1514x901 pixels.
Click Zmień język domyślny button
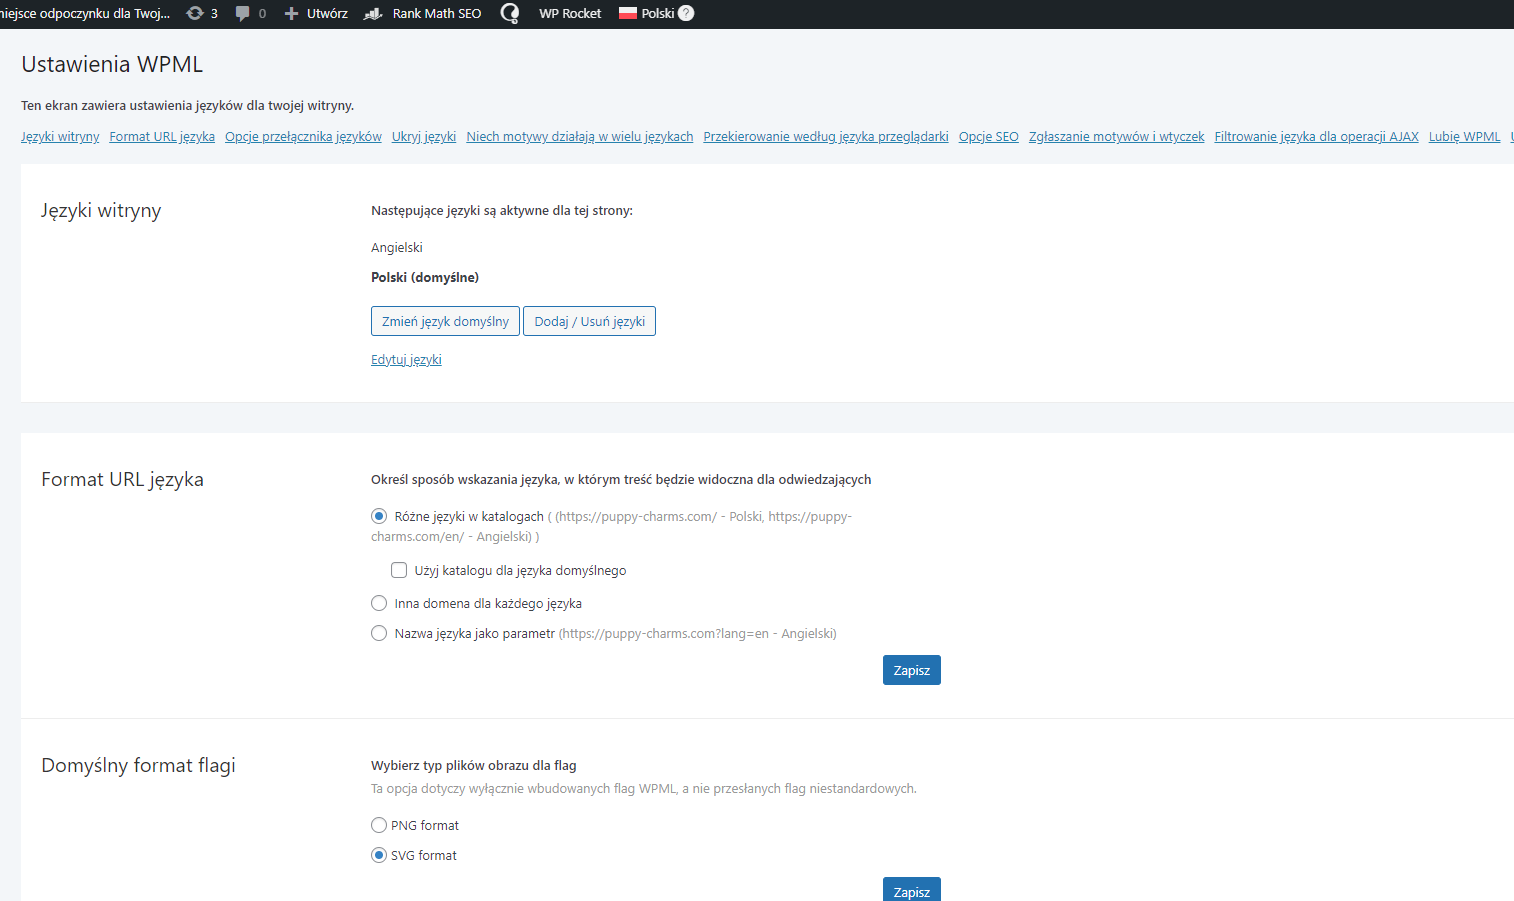click(445, 321)
